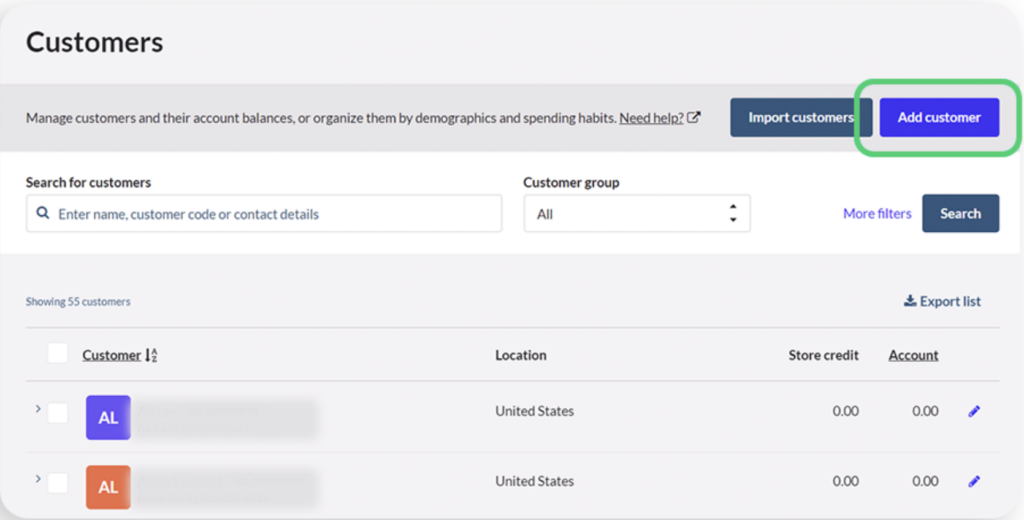Click the Showing 55 customers text

pos(78,301)
